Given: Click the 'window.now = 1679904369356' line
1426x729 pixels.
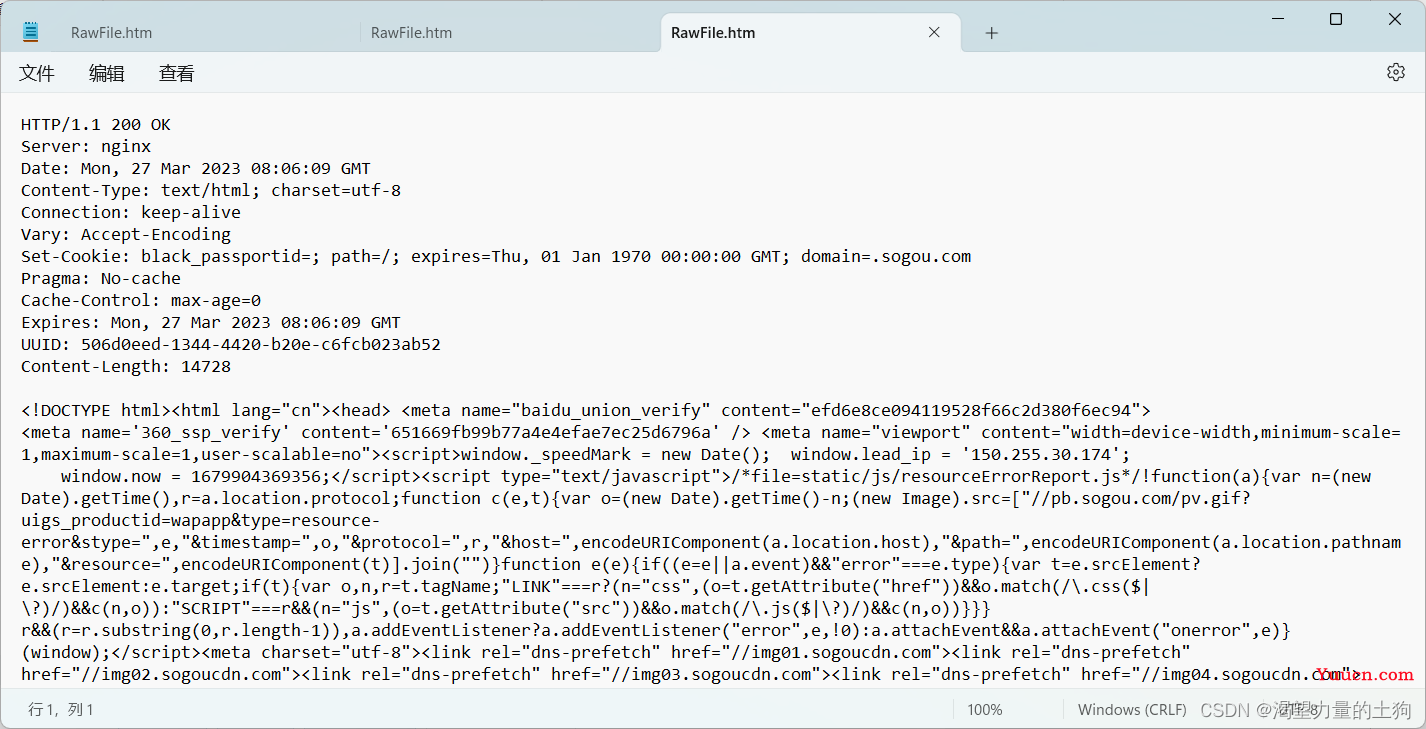Looking at the screenshot, I should [x=716, y=477].
